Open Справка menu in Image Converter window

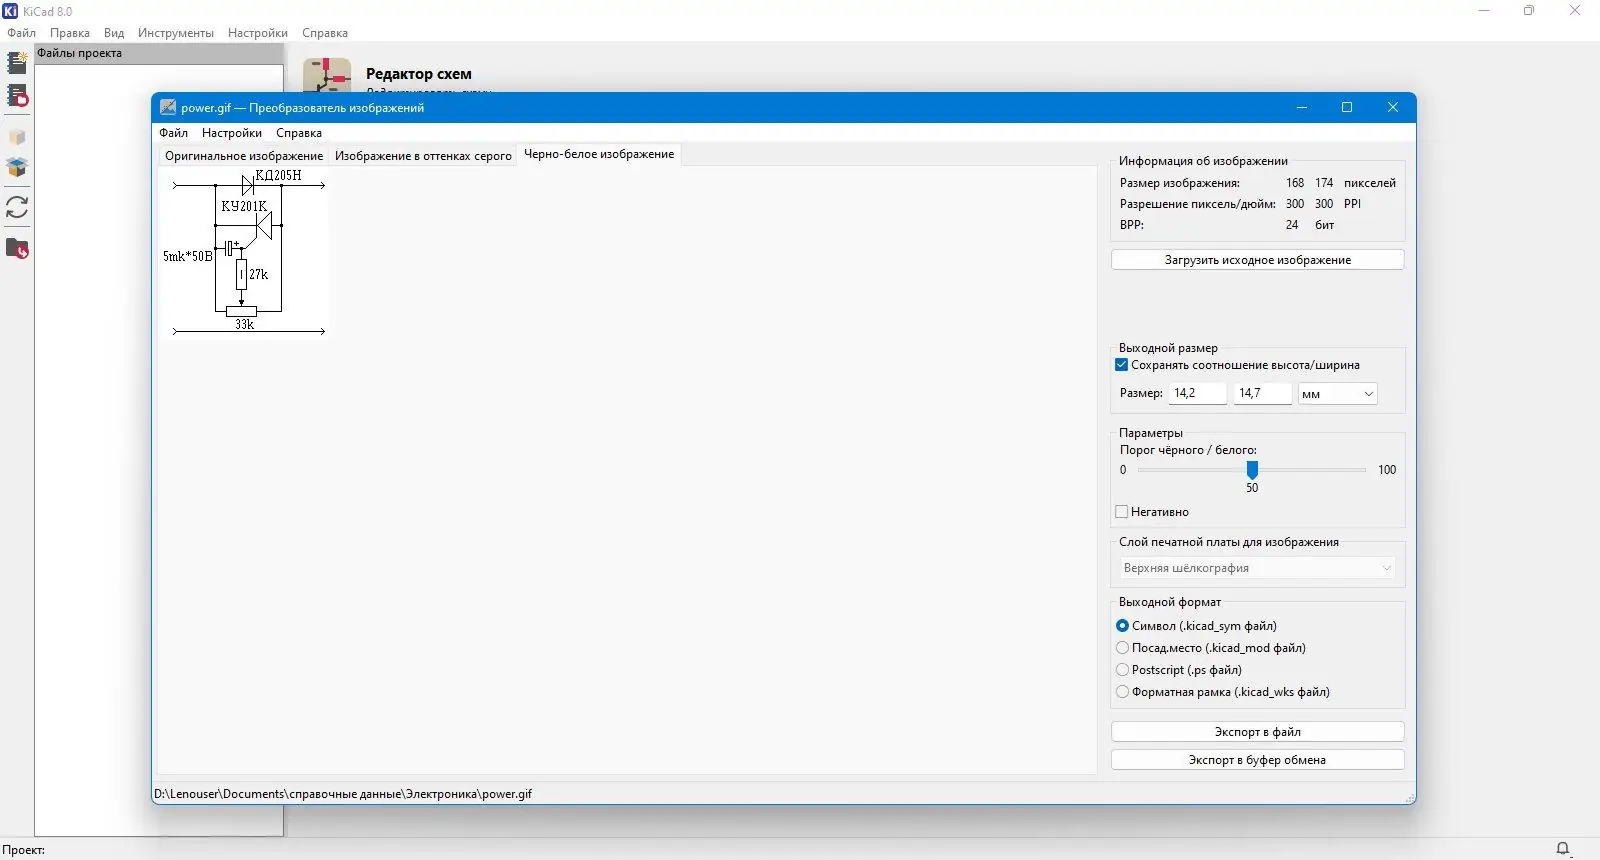(x=299, y=133)
